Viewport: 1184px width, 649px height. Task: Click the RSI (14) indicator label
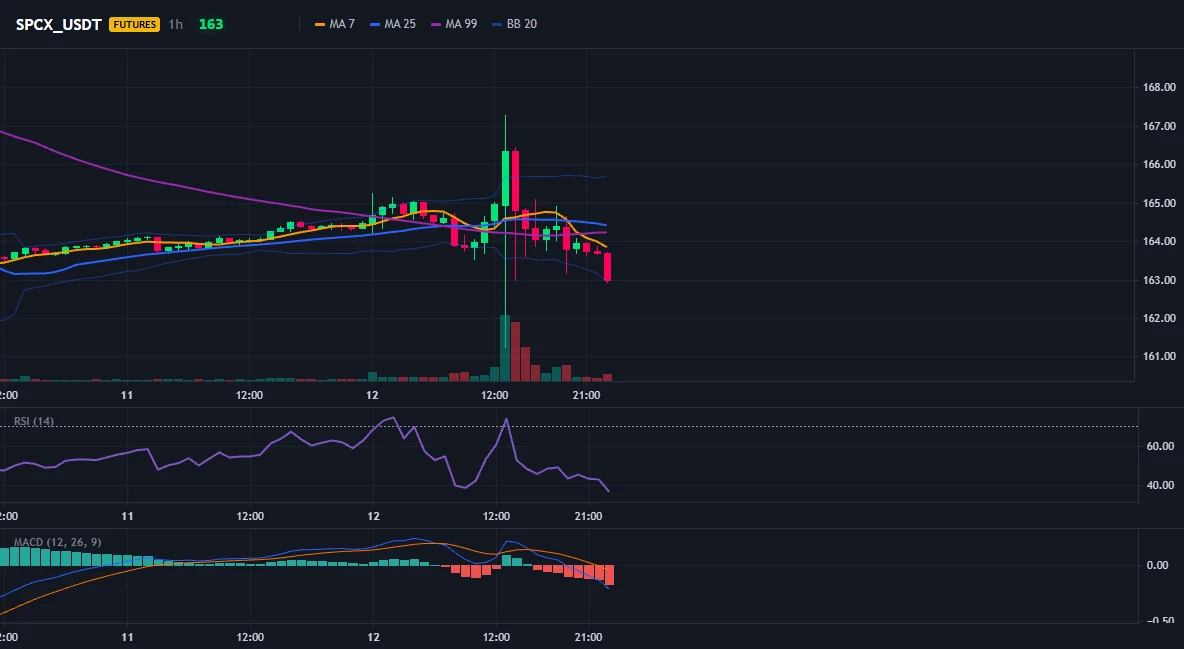pos(34,421)
